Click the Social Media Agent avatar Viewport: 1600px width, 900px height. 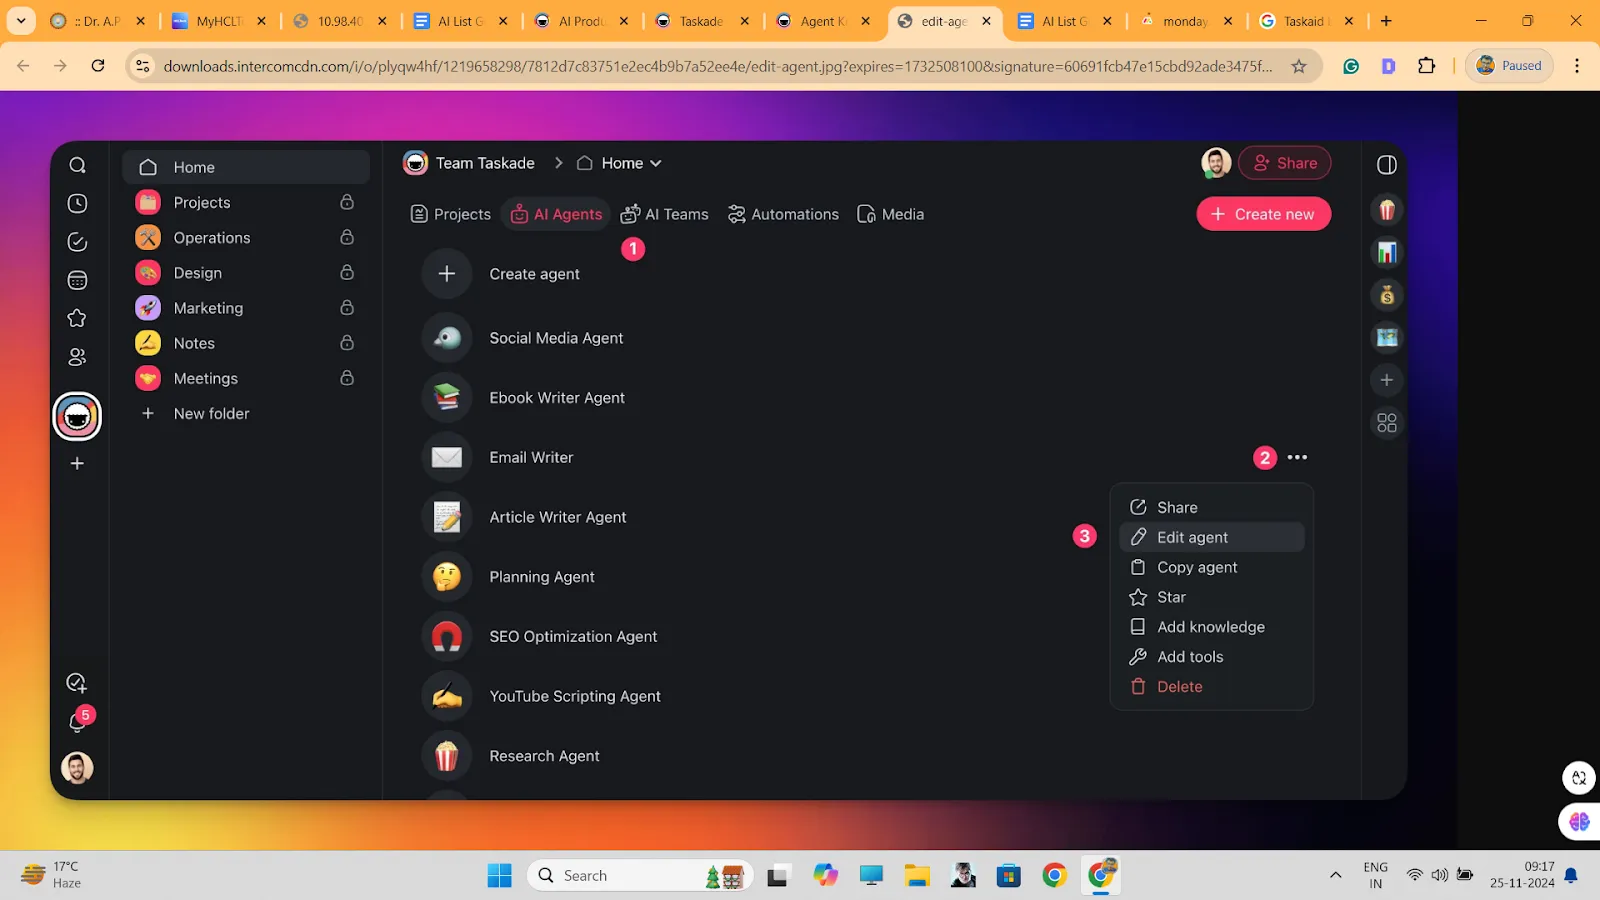pos(447,339)
